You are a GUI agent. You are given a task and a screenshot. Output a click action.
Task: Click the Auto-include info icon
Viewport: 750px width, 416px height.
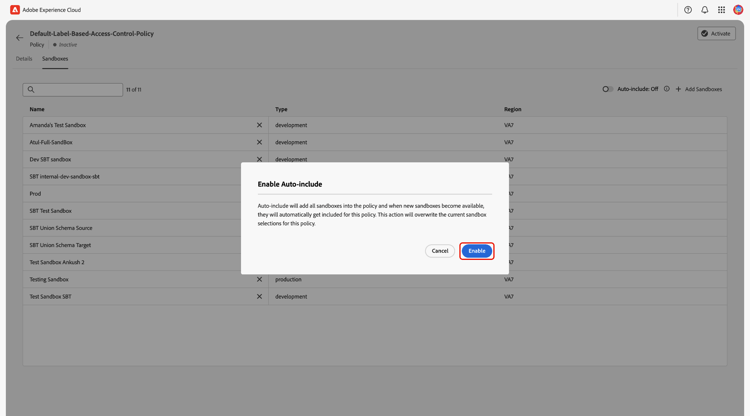point(666,89)
